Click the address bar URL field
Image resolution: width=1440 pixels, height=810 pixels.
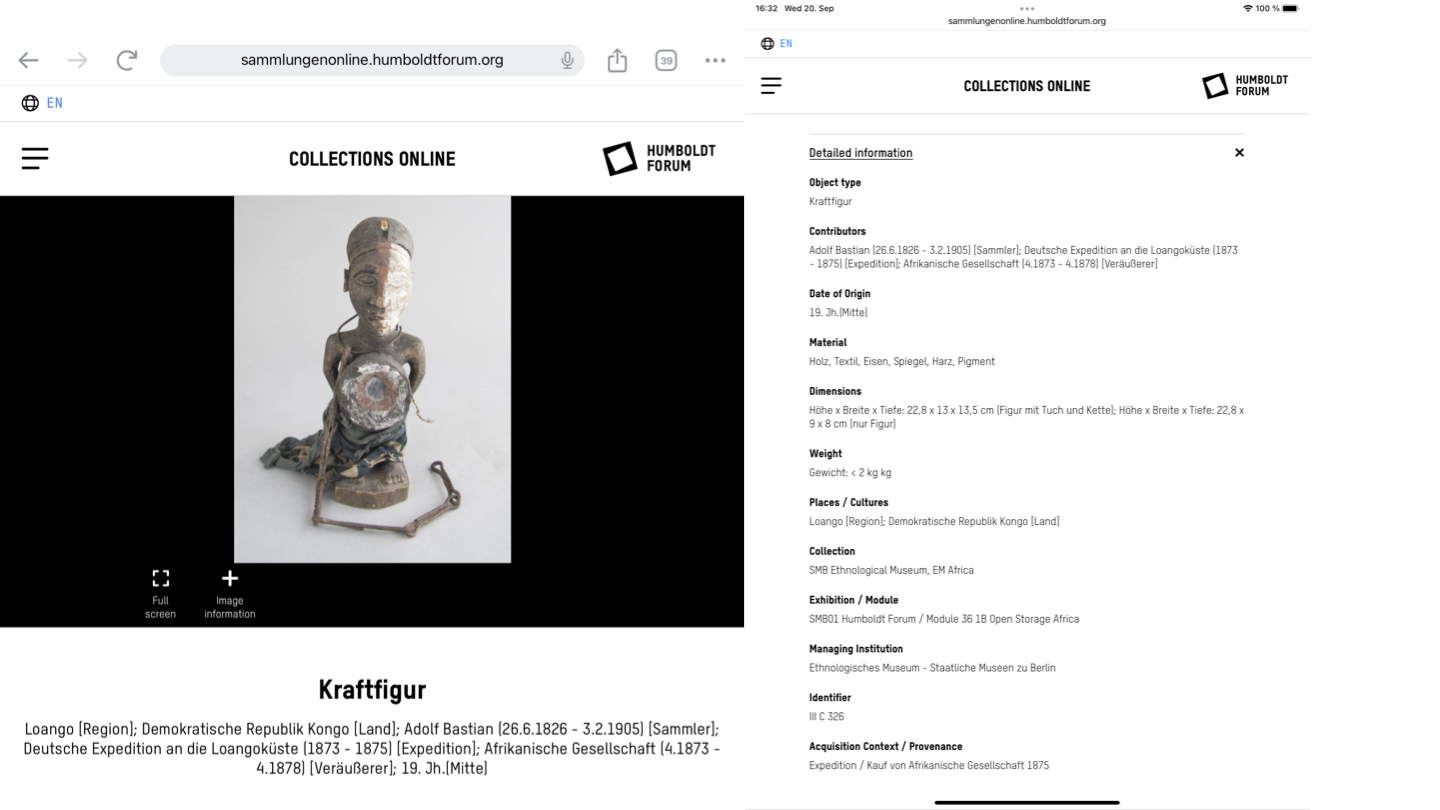coord(372,60)
